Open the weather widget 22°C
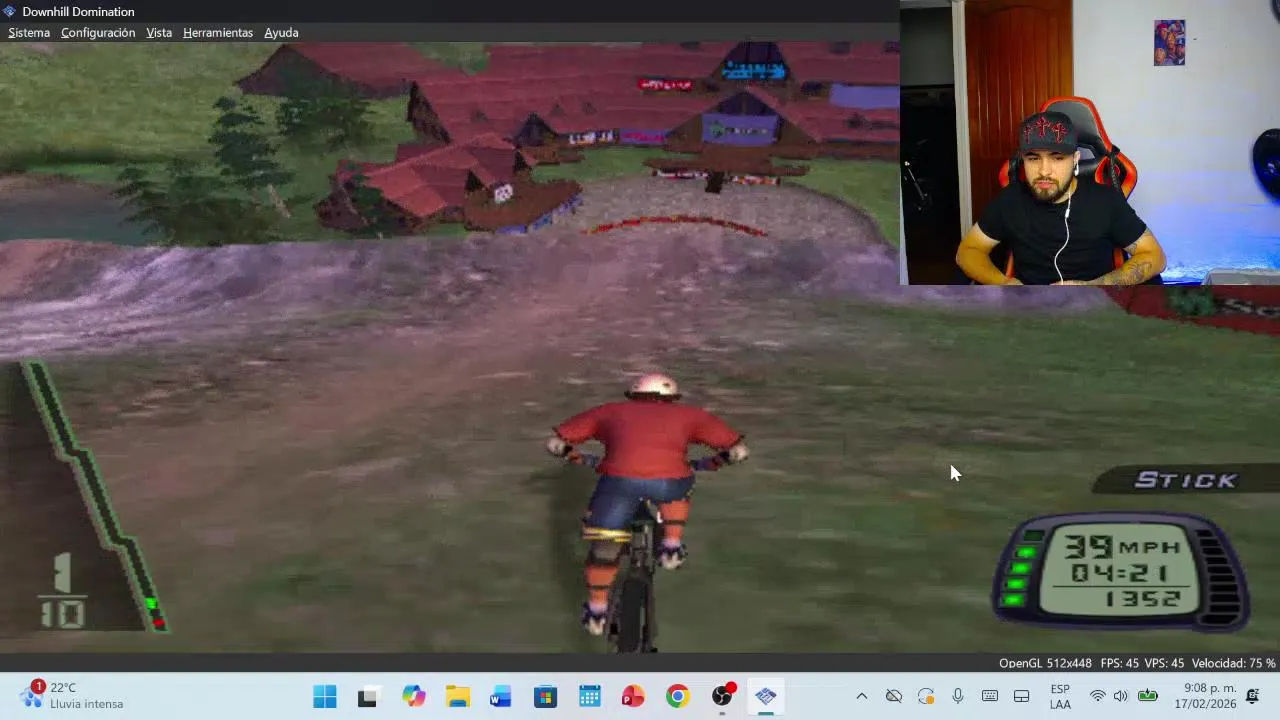This screenshot has width=1280, height=720. 70,696
